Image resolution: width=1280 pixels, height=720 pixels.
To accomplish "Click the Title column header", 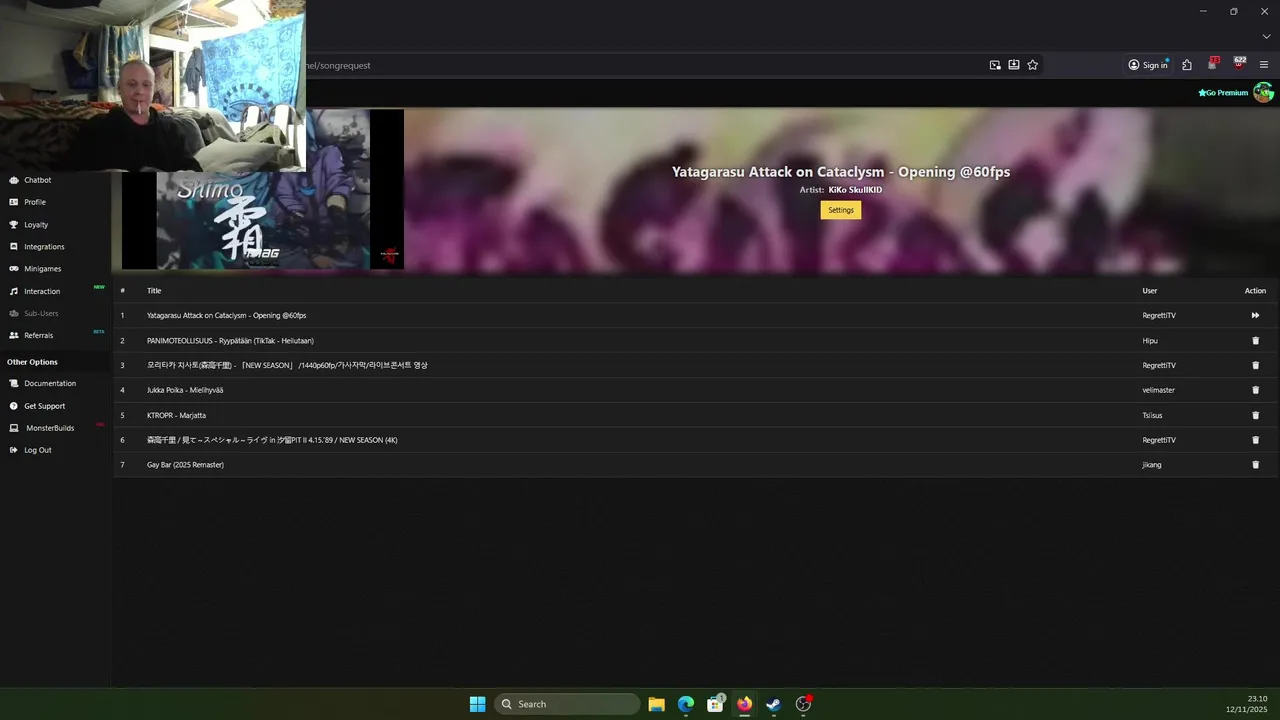I will [x=154, y=291].
